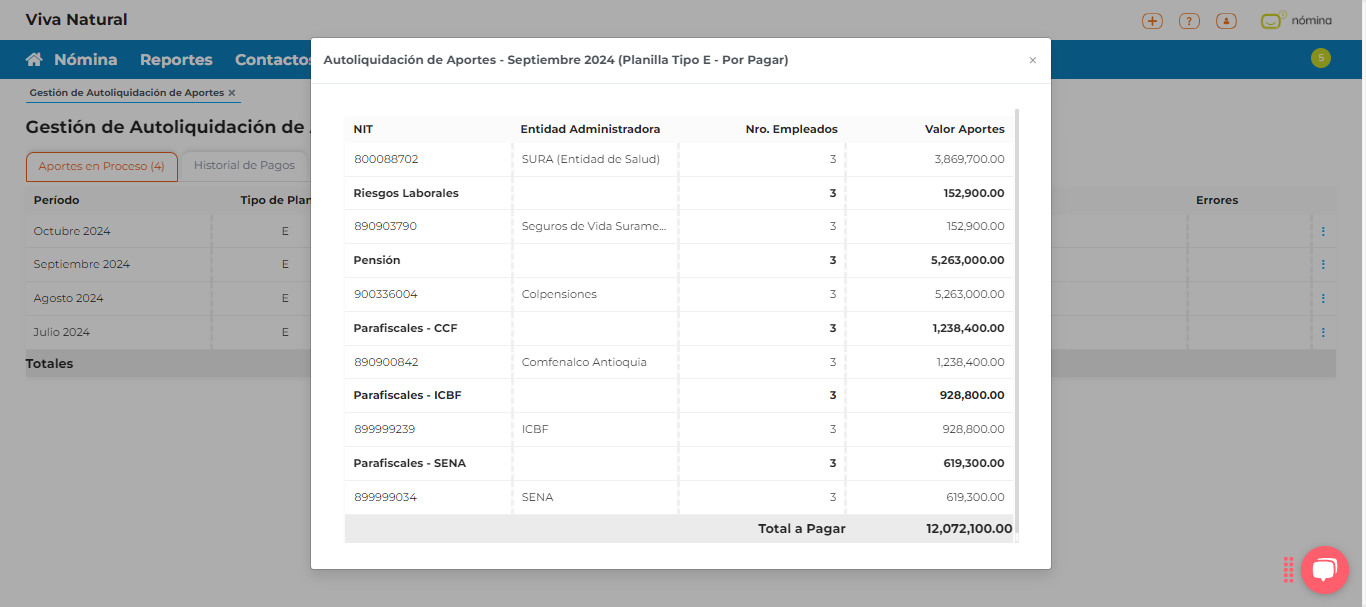The height and width of the screenshot is (607, 1366).
Task: Click 928,800.00 in the 899999239 row
Action: coord(973,429)
